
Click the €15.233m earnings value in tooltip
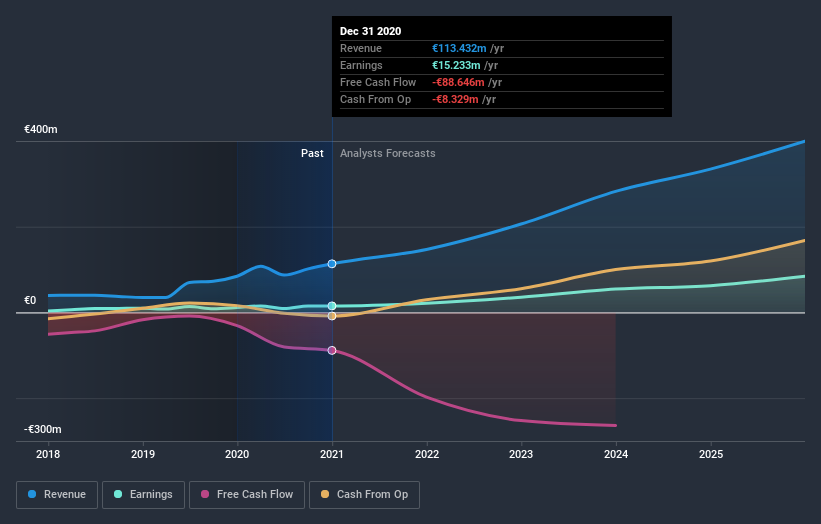click(x=456, y=65)
